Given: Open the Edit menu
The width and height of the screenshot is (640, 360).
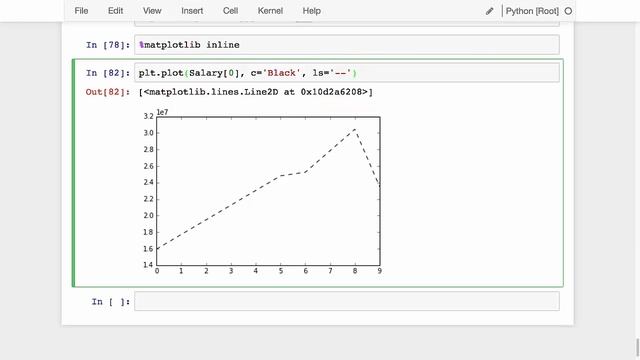Looking at the screenshot, I should (x=115, y=11).
